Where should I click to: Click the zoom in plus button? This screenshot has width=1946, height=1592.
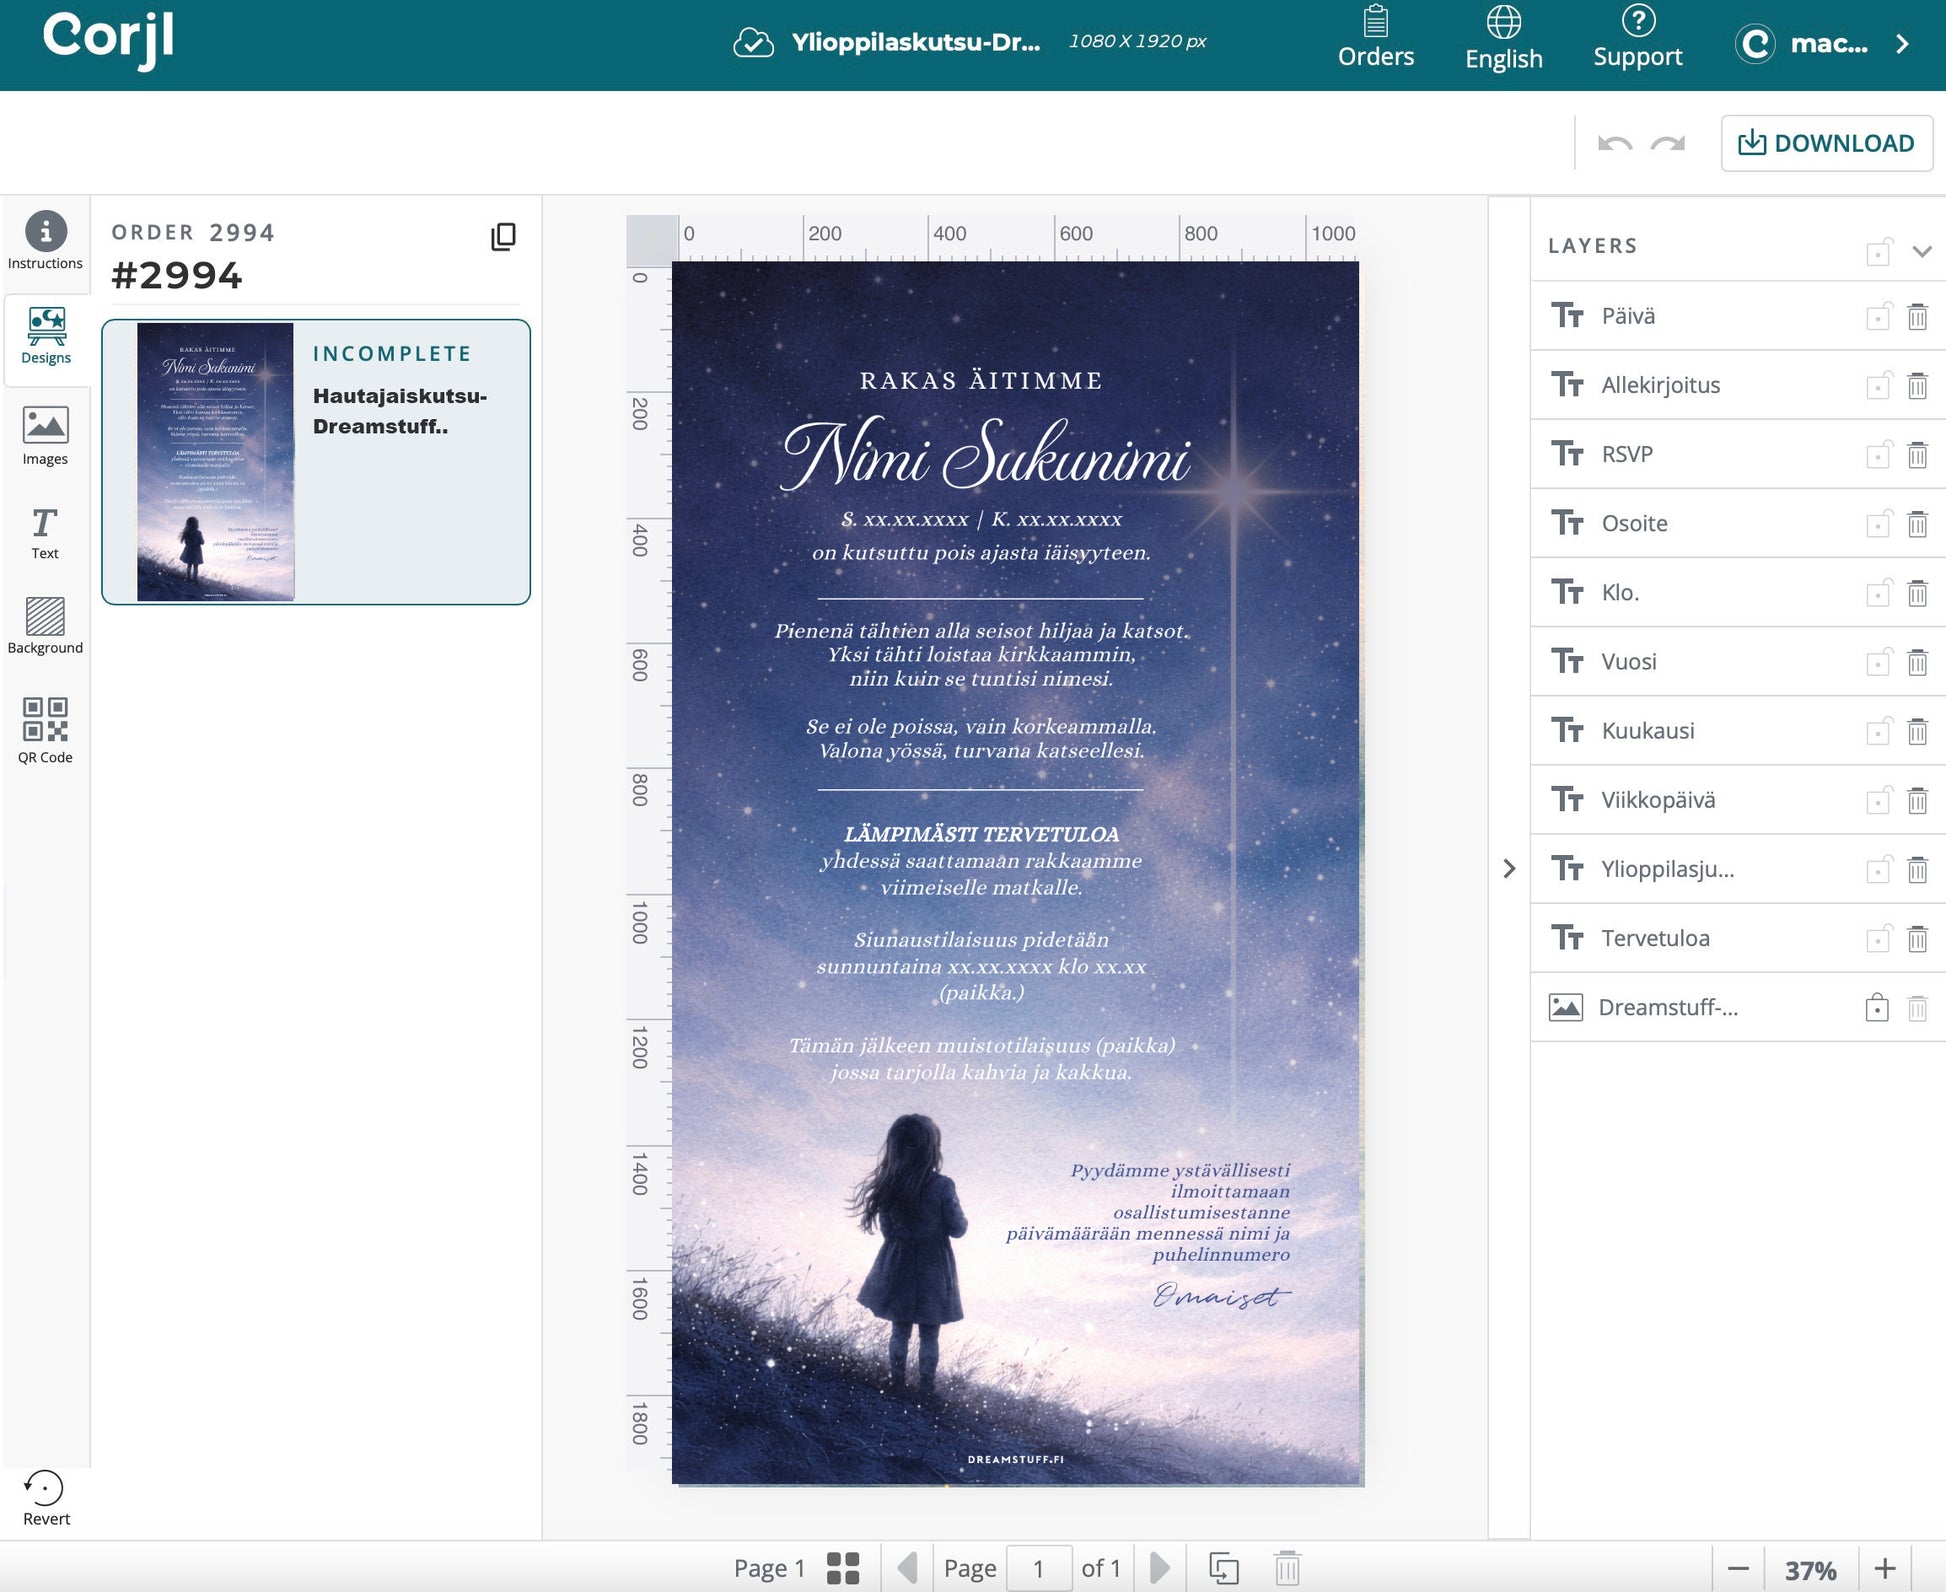click(1884, 1569)
